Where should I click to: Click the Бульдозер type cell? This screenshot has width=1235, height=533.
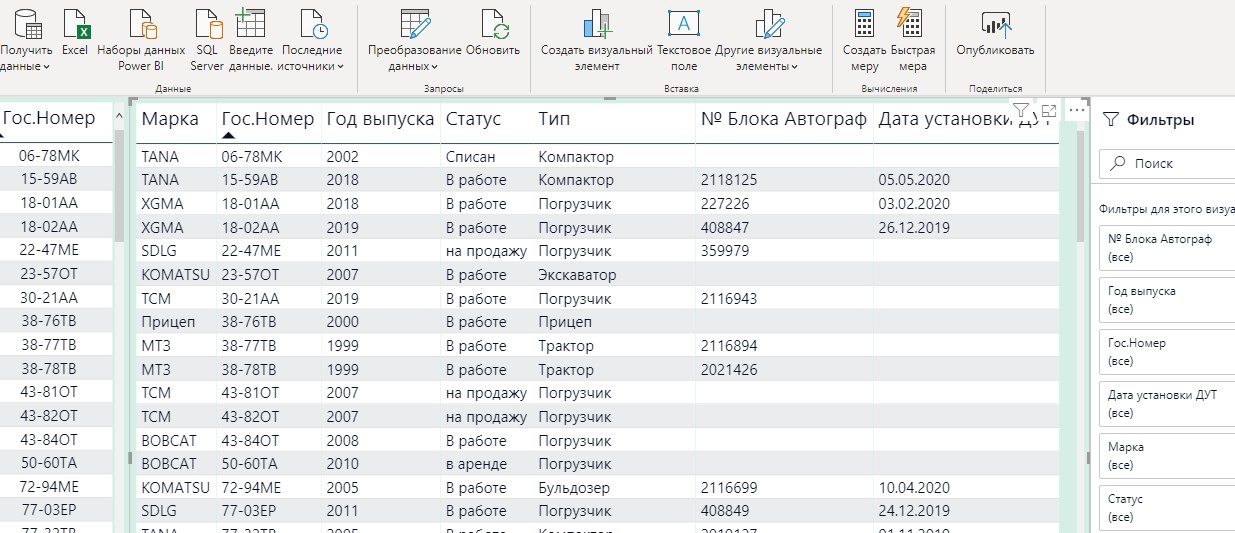pos(574,488)
